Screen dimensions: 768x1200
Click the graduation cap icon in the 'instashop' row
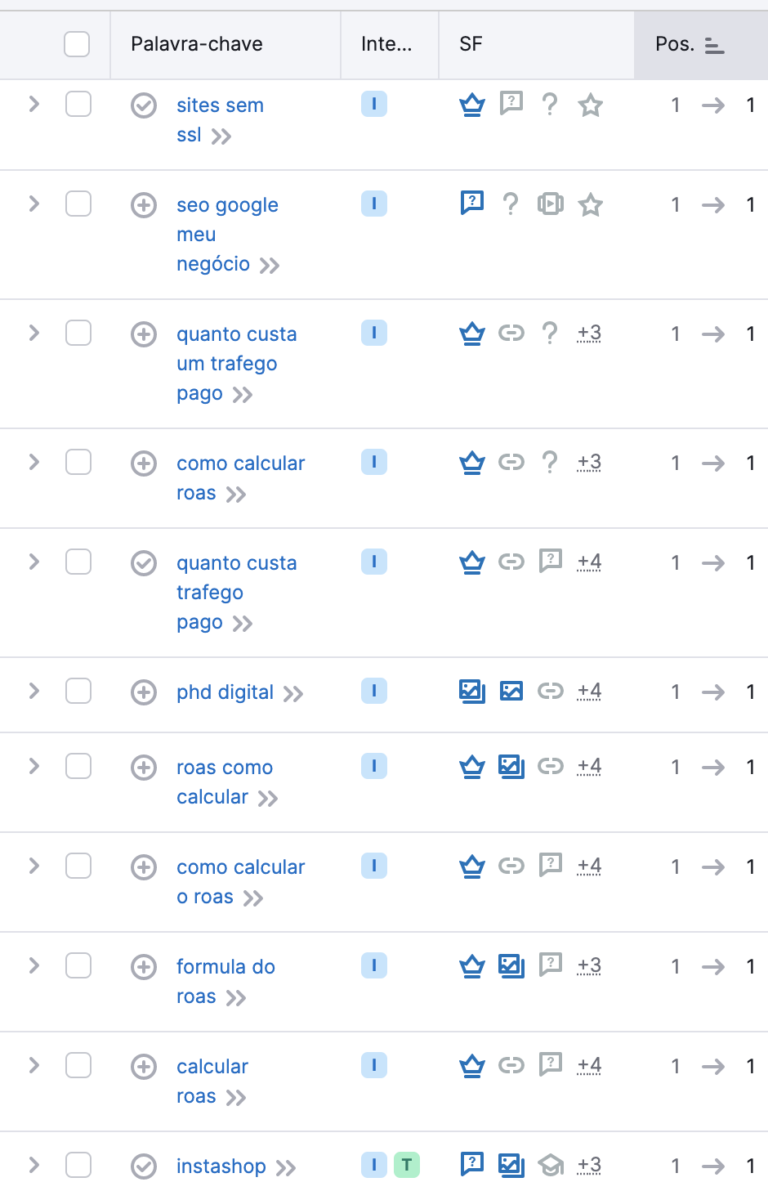550,1165
